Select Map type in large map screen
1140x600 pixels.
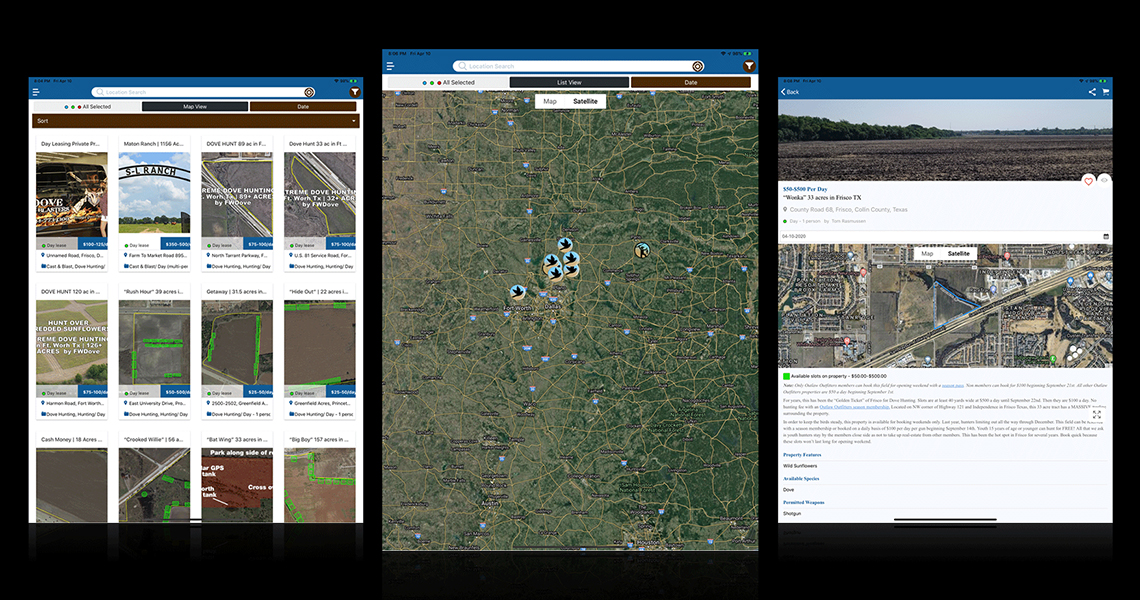[x=550, y=101]
